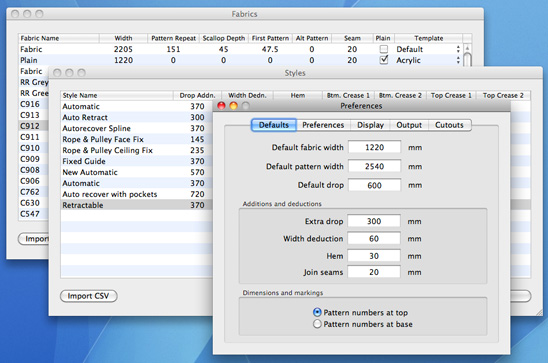Click Drop Addn. column header
548x363 pixels.
197,95
